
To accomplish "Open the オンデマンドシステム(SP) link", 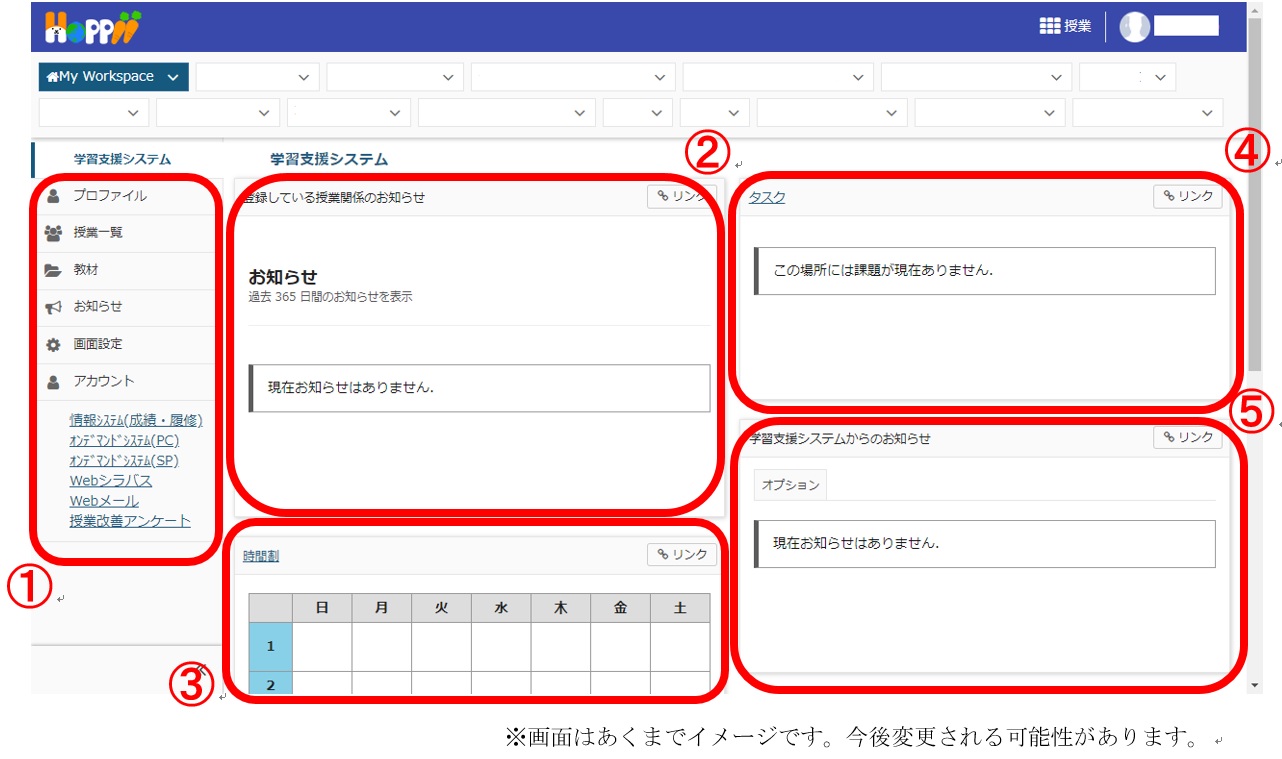I will 124,460.
